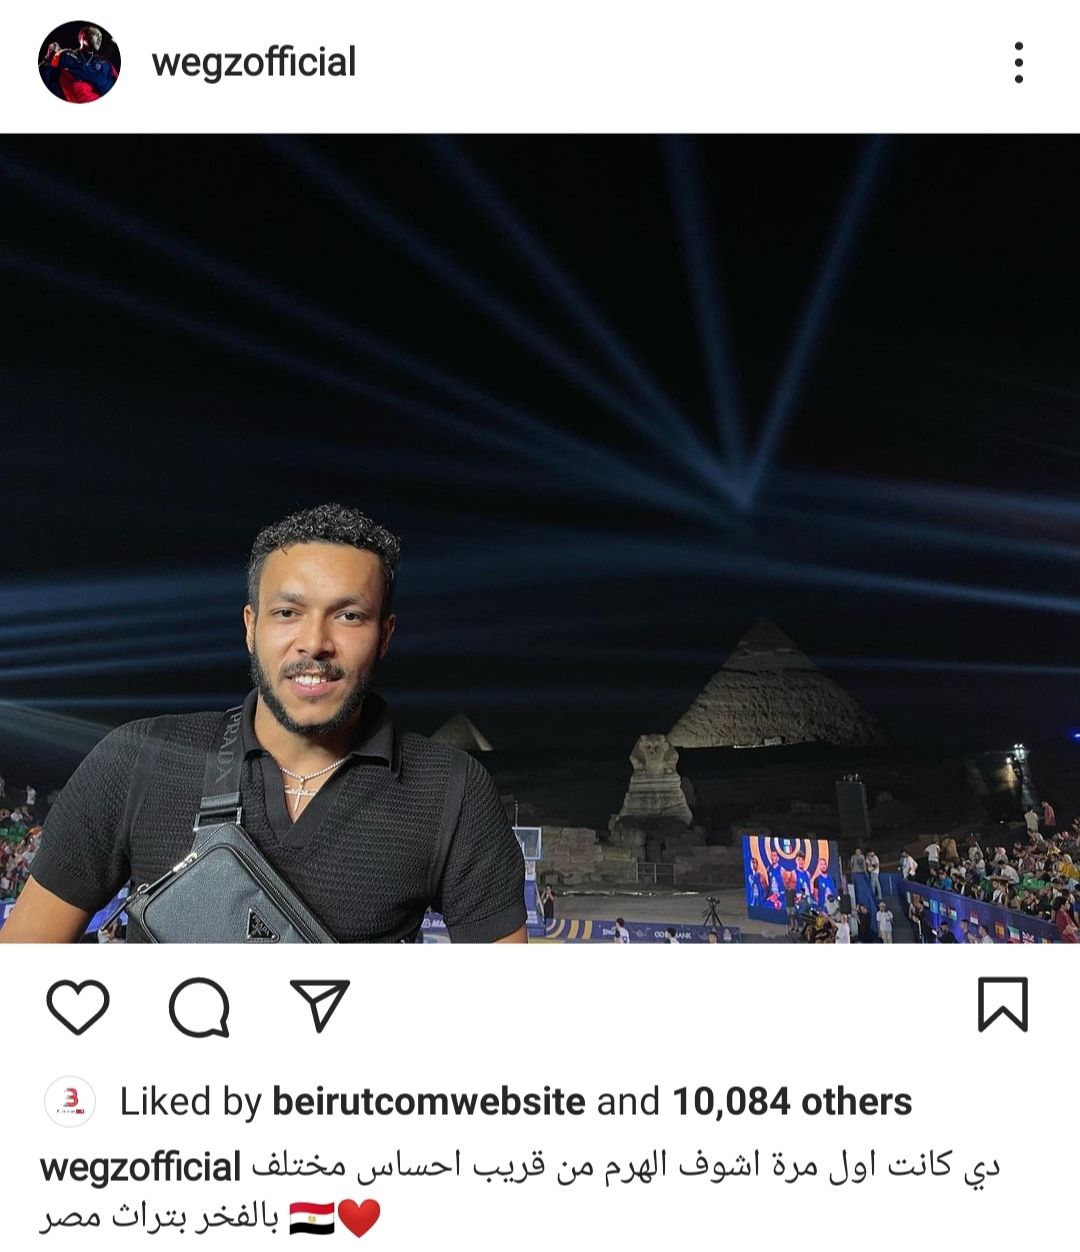Tap the Egypt flag emoji in caption
Screen dimensions: 1080x1252
coord(312,1217)
